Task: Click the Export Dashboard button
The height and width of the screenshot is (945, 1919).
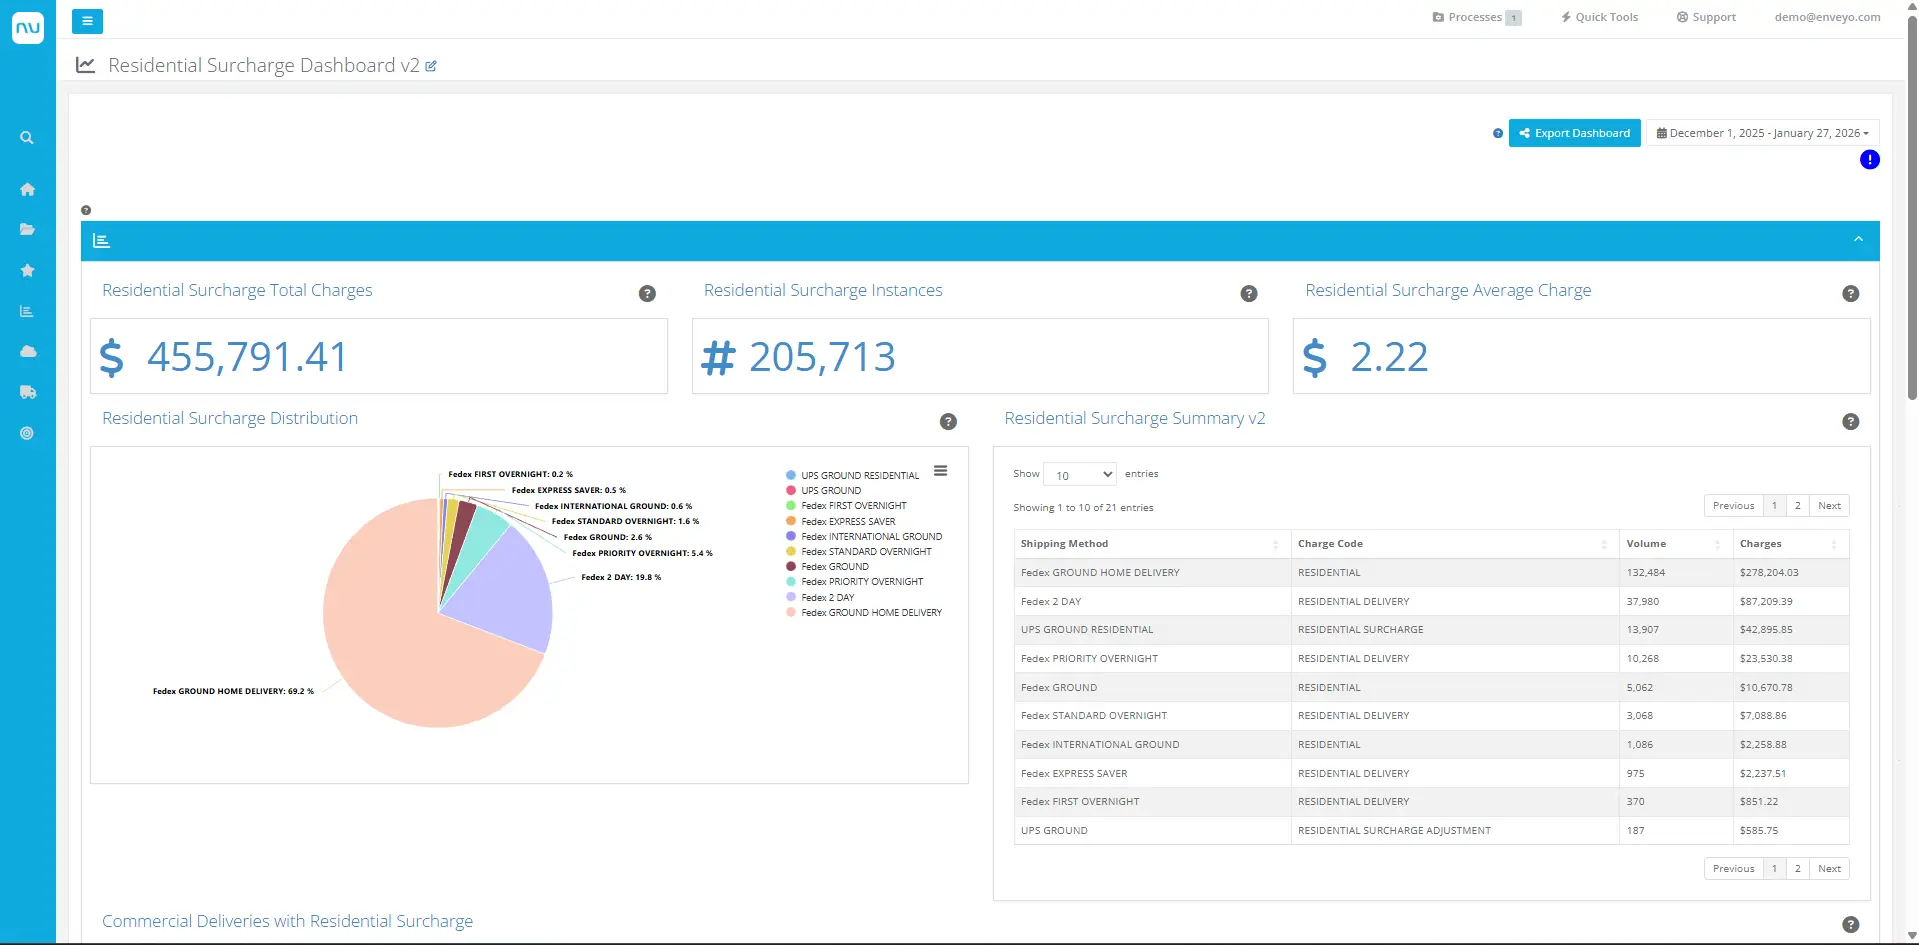Action: [x=1574, y=133]
